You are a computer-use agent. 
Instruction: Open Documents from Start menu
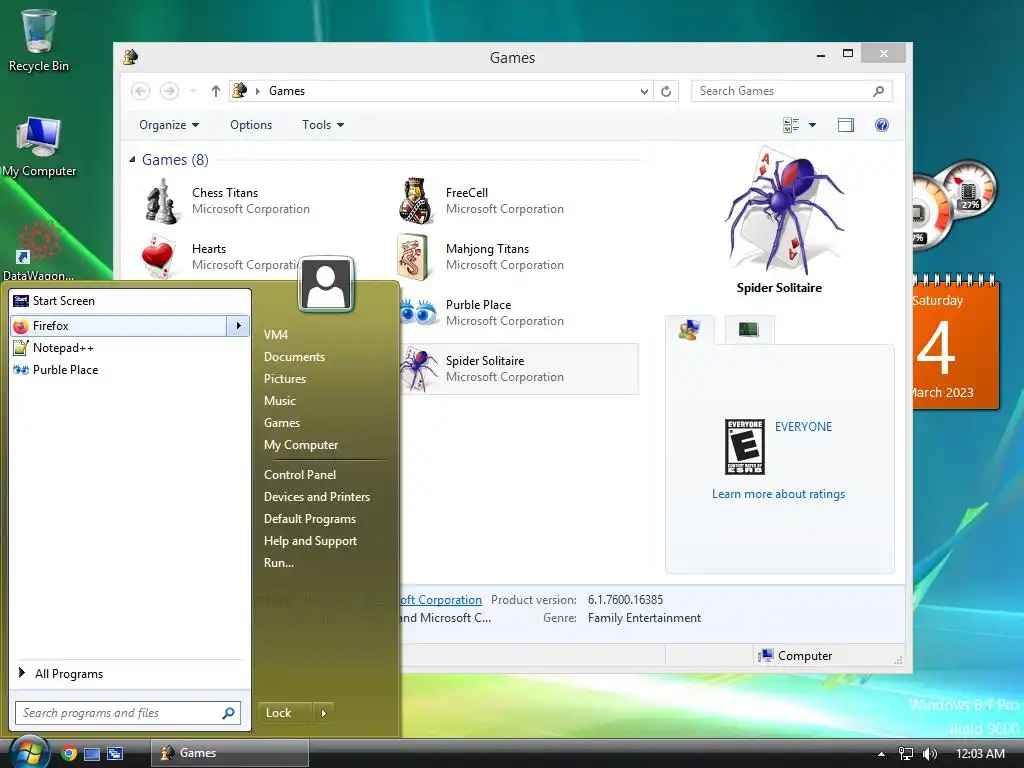(x=294, y=357)
